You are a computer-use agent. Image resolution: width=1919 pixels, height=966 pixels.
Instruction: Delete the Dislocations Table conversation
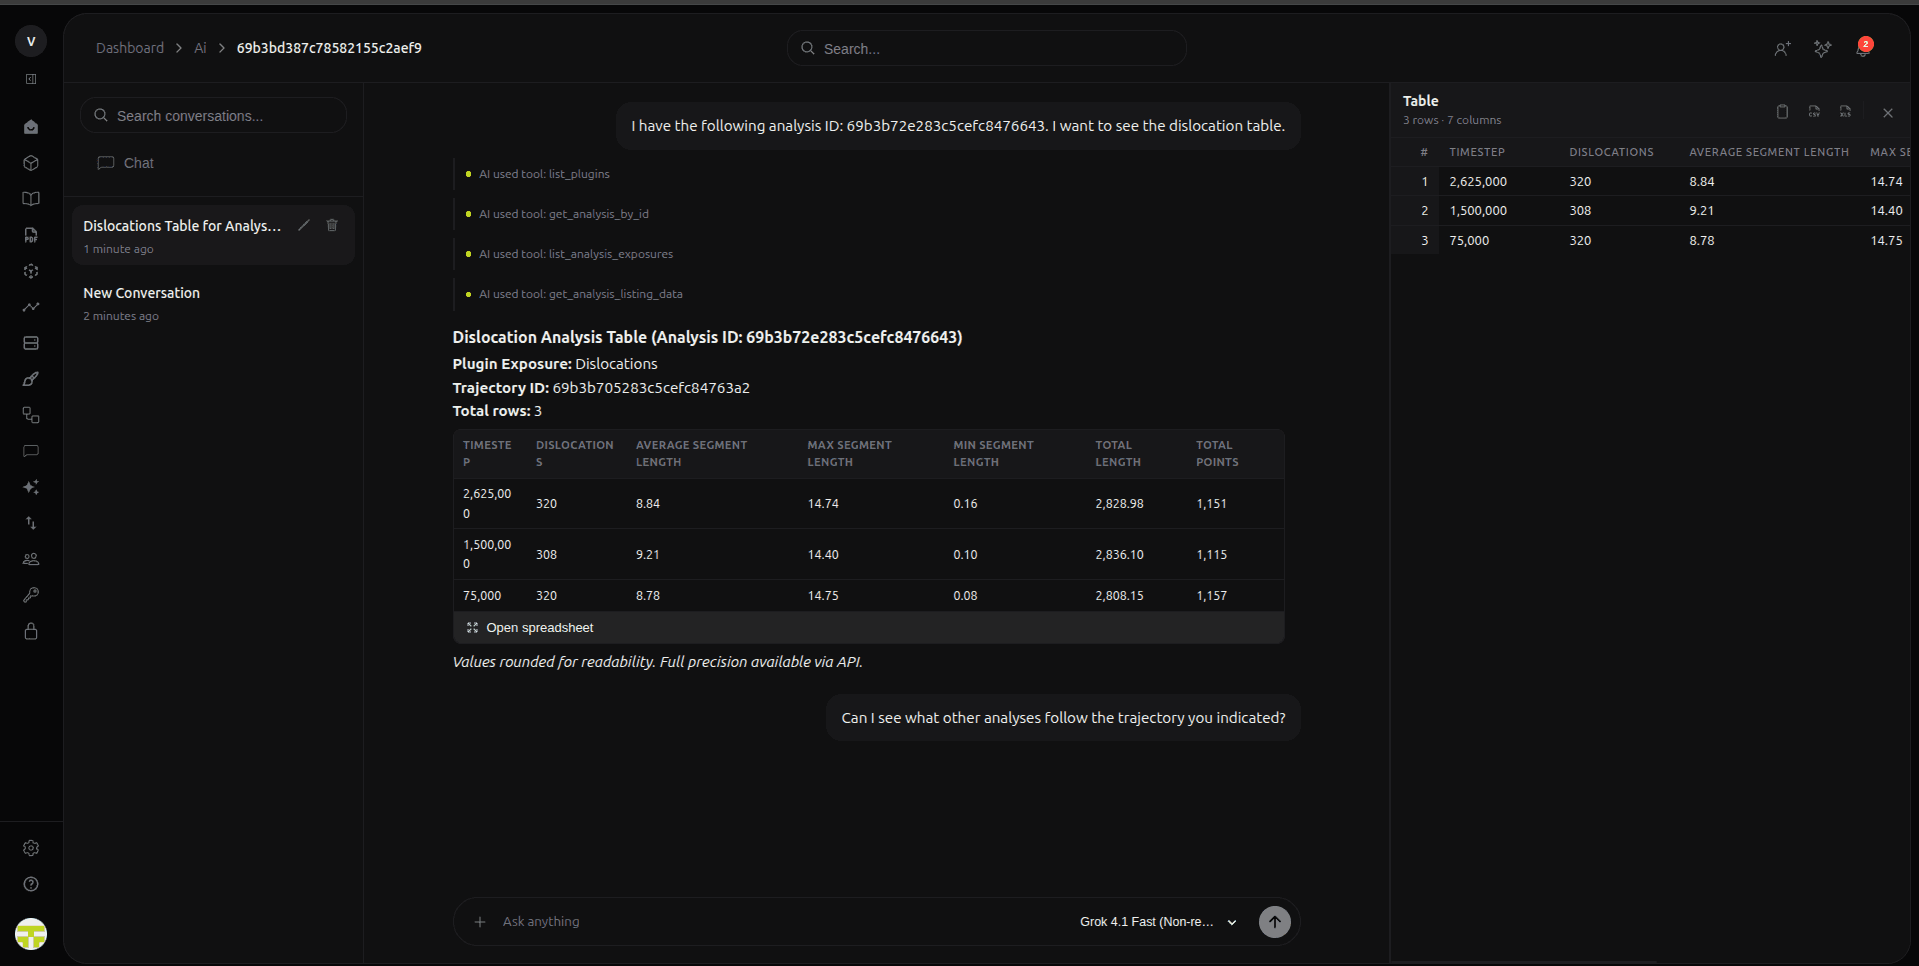point(332,226)
